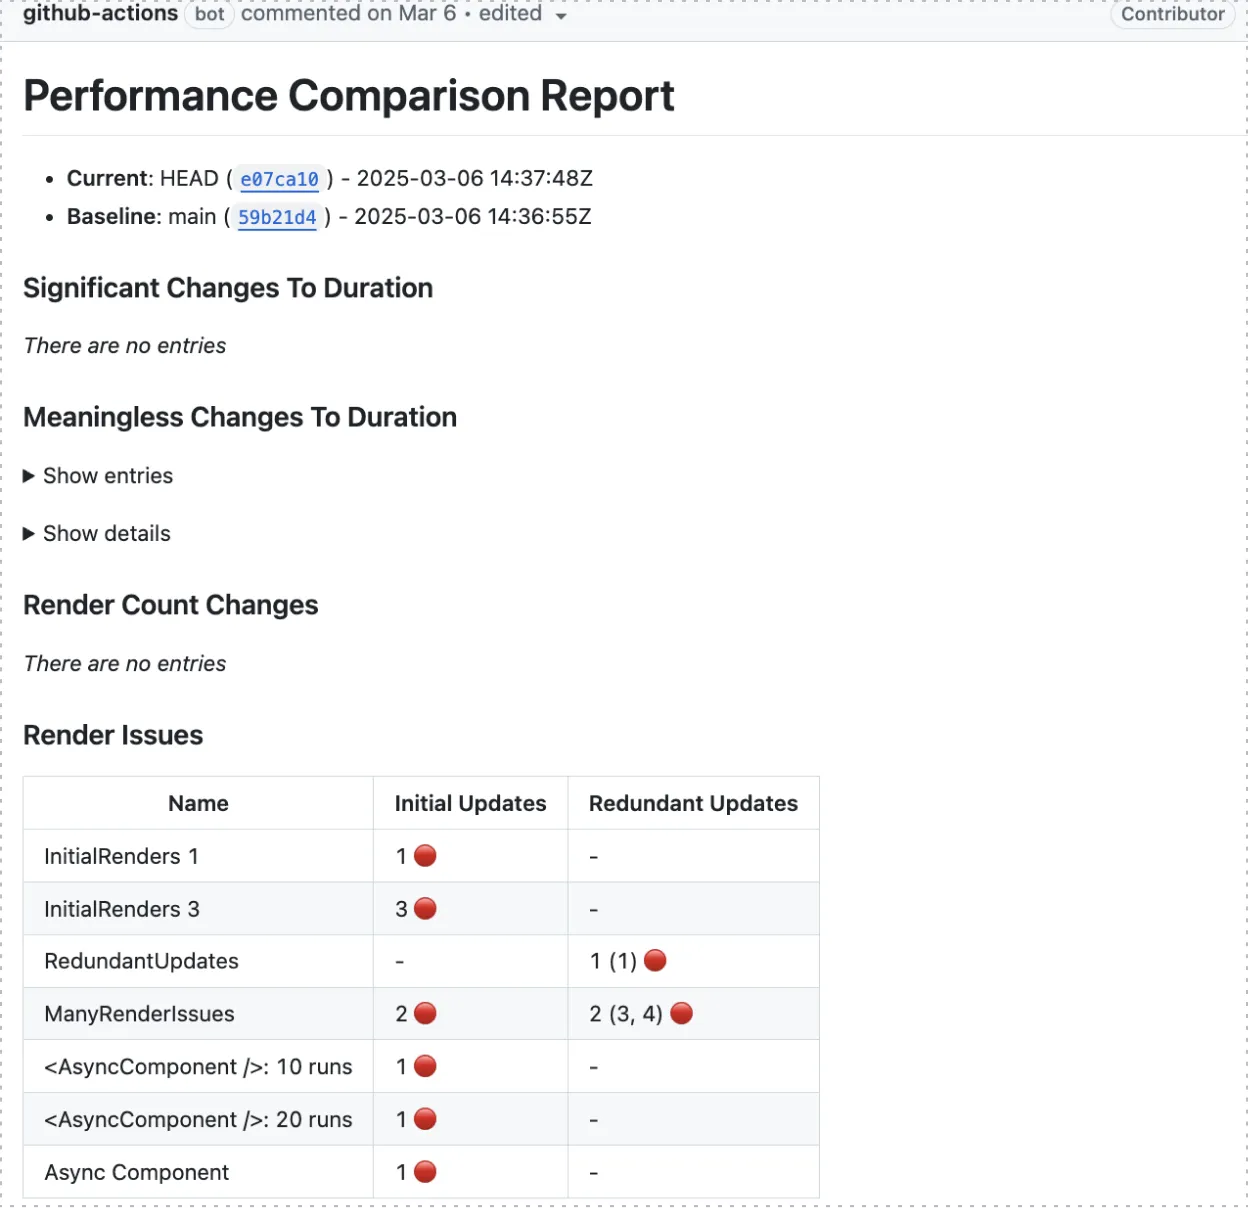This screenshot has width=1248, height=1208.
Task: Open the 59b21d4 baseline commit link
Action: [277, 217]
